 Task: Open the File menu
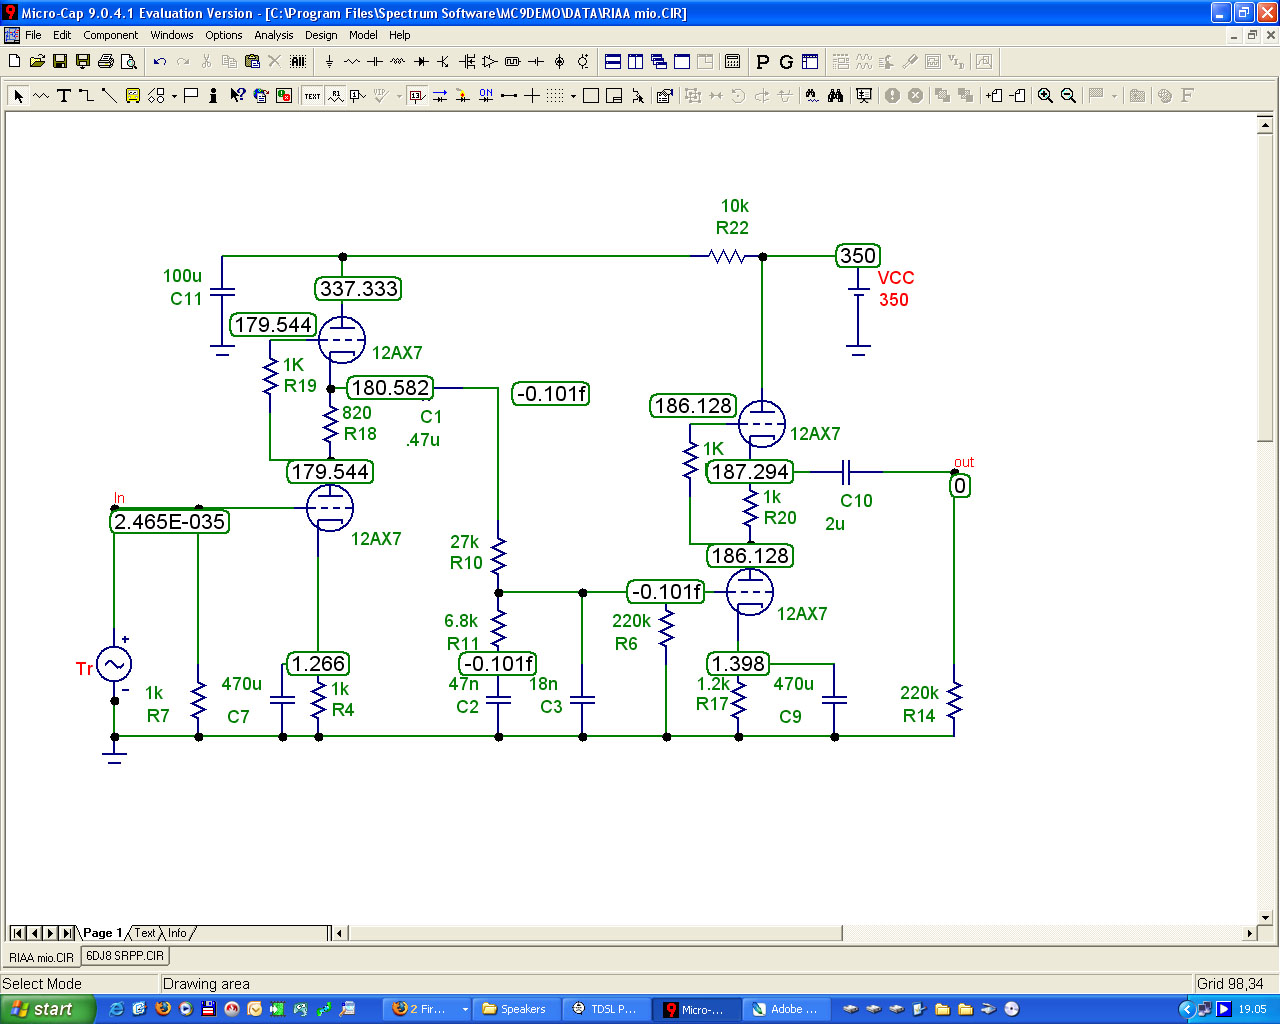pyautogui.click(x=33, y=35)
